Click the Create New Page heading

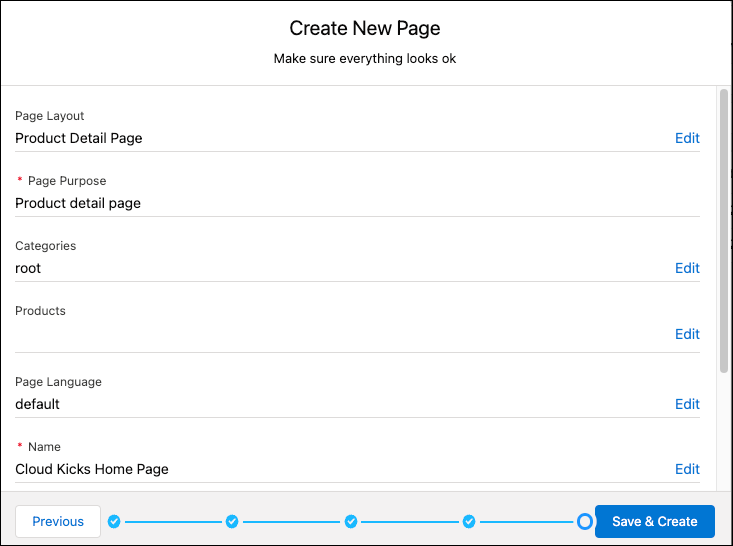click(x=365, y=28)
